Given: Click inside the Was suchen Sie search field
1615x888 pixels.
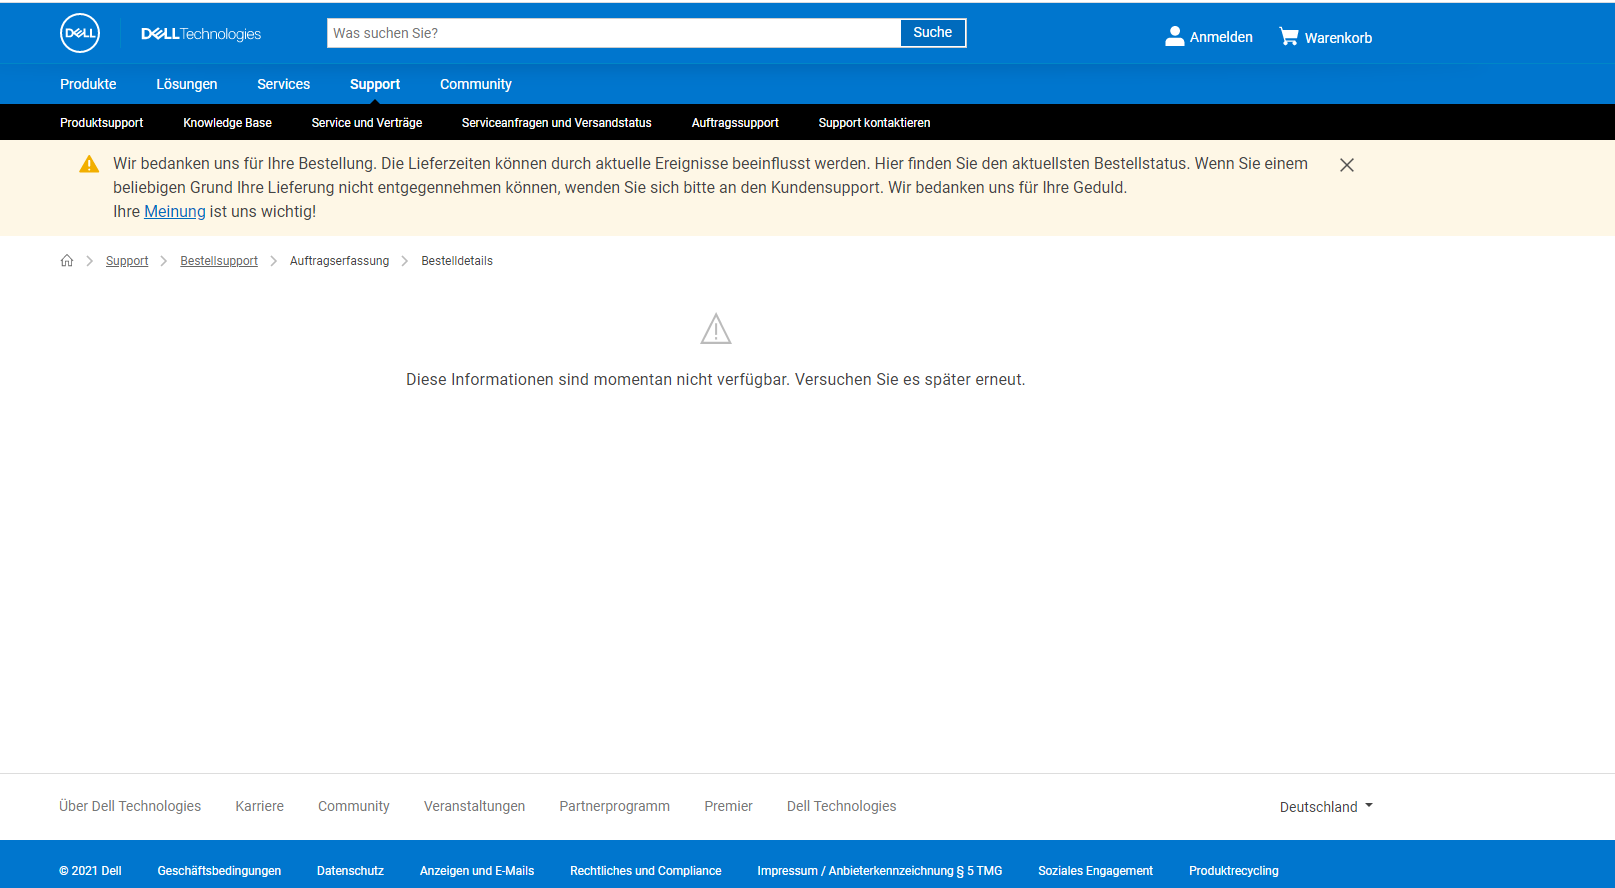Looking at the screenshot, I should coord(614,33).
